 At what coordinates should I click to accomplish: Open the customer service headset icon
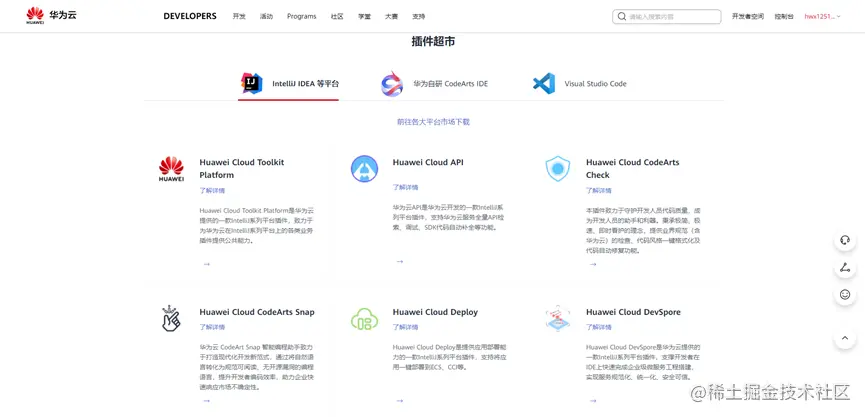tap(845, 240)
